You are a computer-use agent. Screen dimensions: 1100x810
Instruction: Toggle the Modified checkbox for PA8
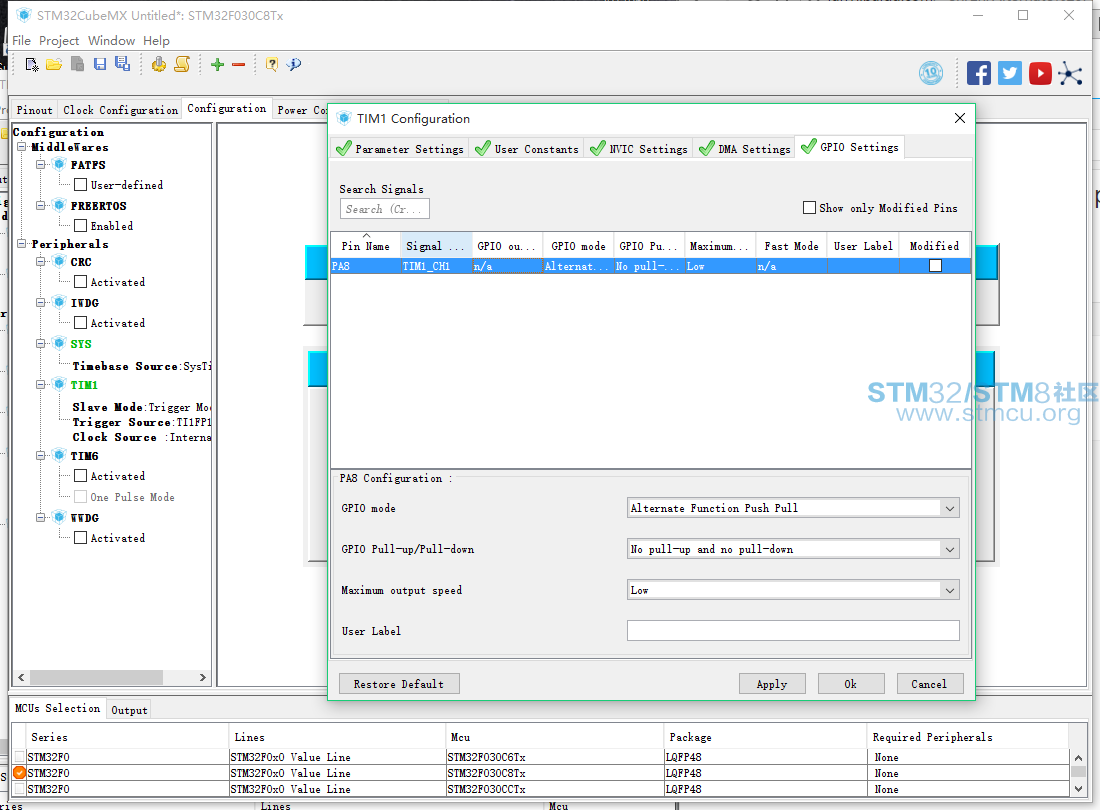pyautogui.click(x=935, y=266)
